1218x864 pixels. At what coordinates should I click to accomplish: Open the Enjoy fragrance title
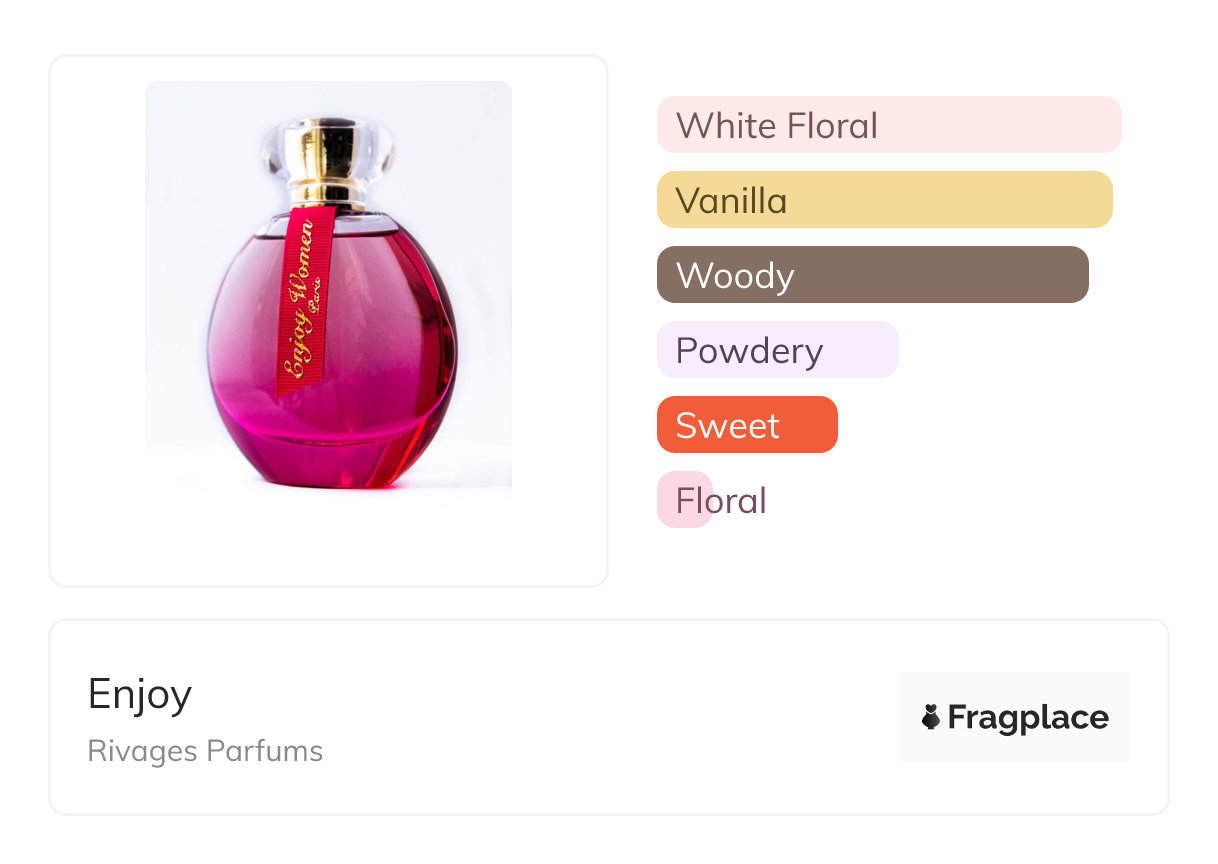139,694
